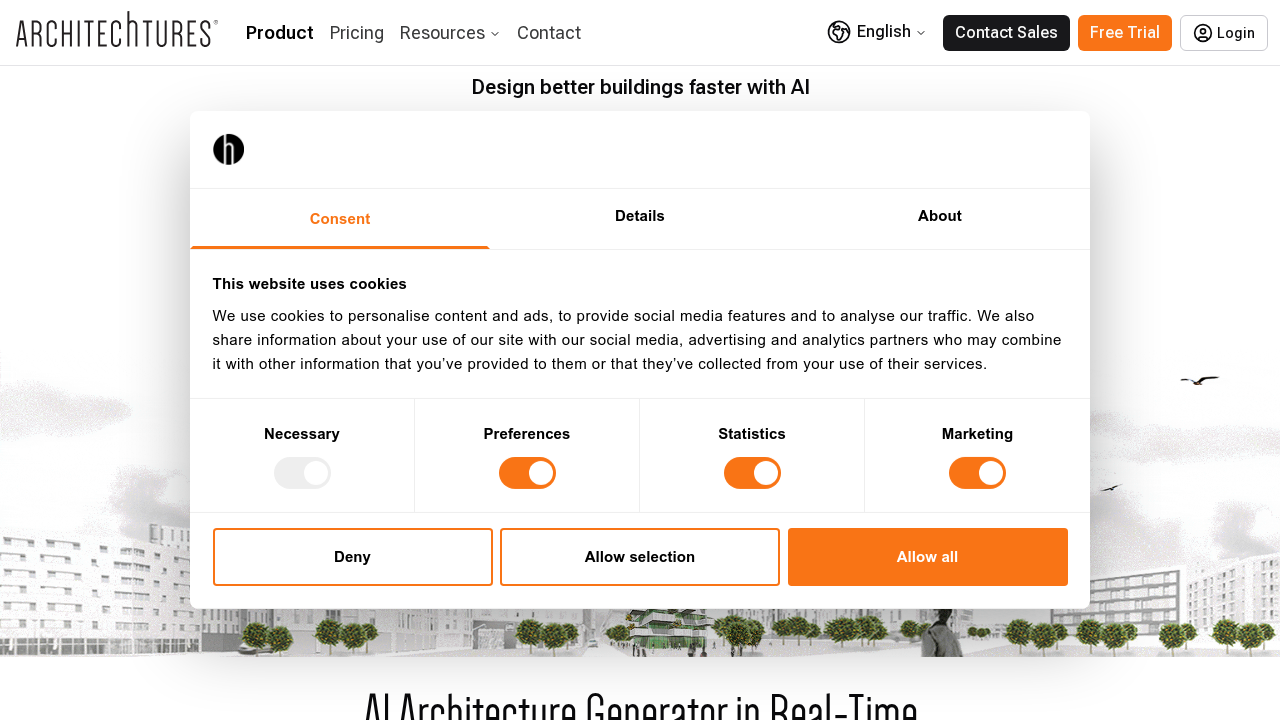
Task: Deny the cookie consent
Action: 352,556
